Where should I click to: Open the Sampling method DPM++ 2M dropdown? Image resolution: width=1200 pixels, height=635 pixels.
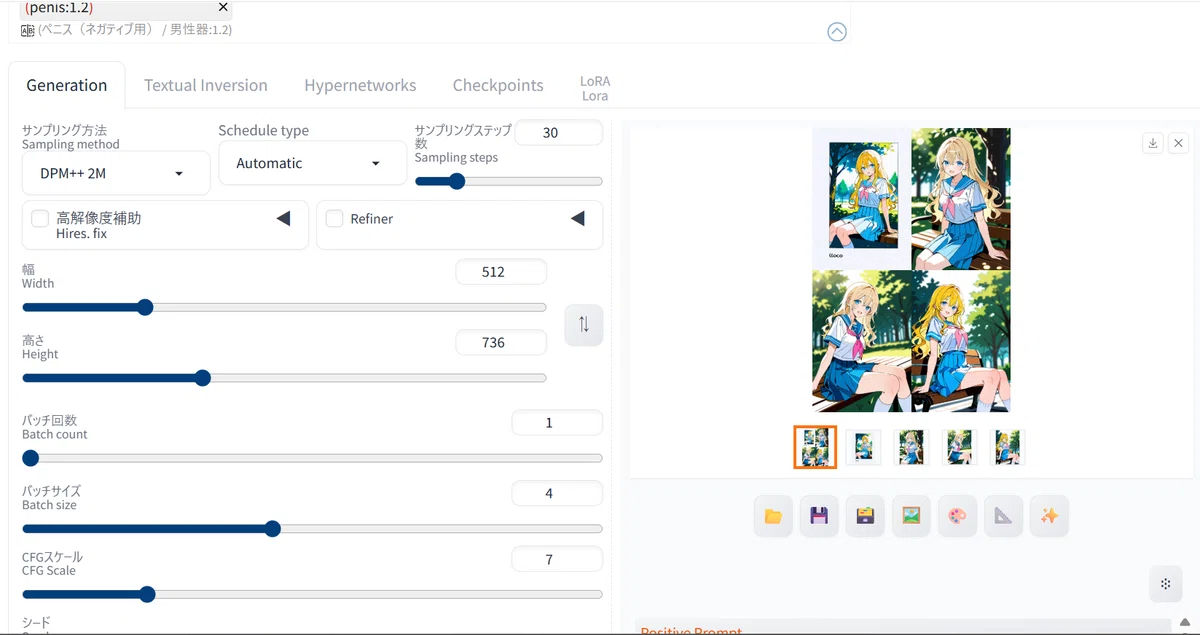(x=116, y=173)
